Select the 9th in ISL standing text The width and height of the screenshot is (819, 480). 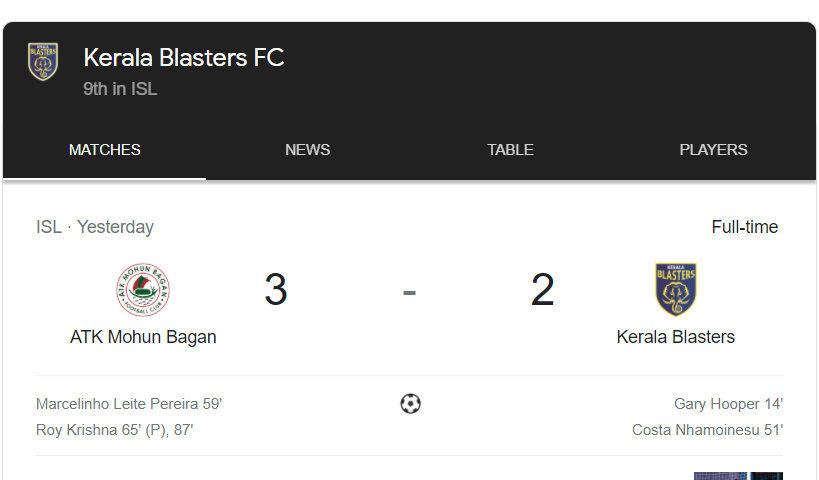(120, 89)
